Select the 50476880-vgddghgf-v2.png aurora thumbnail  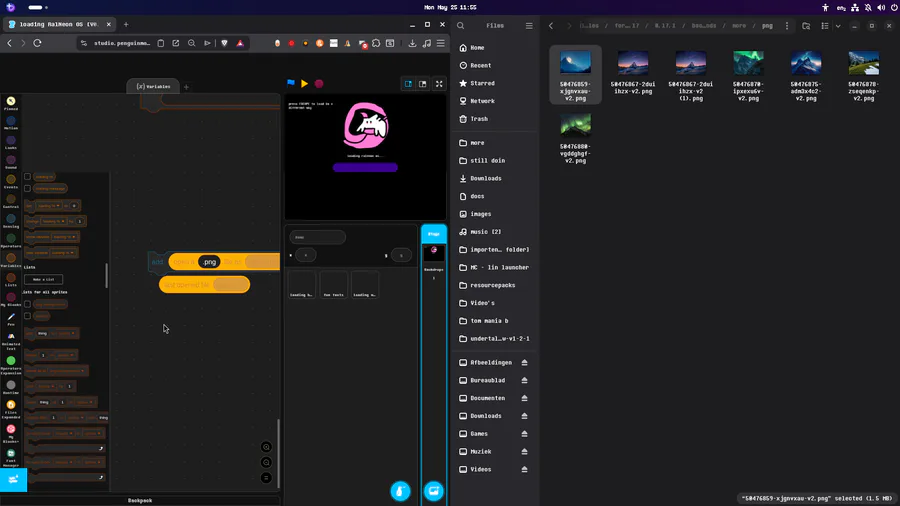click(x=575, y=123)
